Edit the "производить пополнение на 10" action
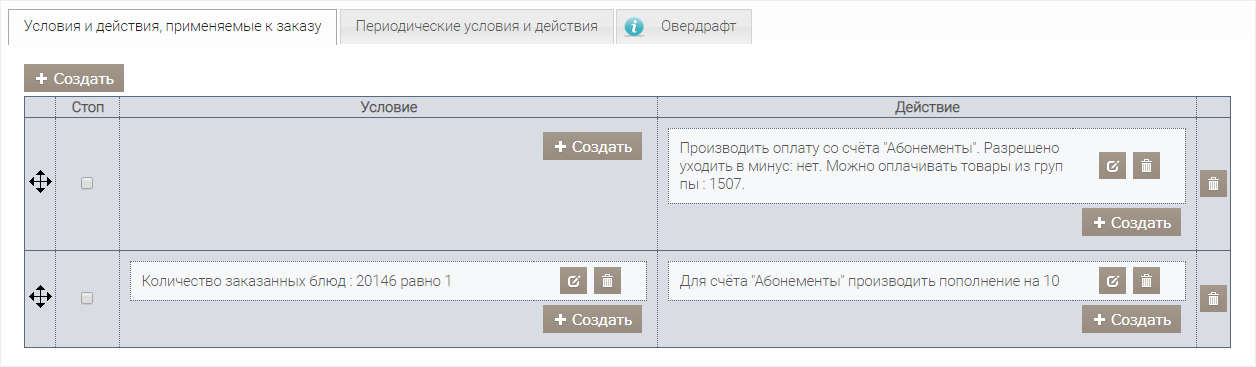 click(1112, 281)
